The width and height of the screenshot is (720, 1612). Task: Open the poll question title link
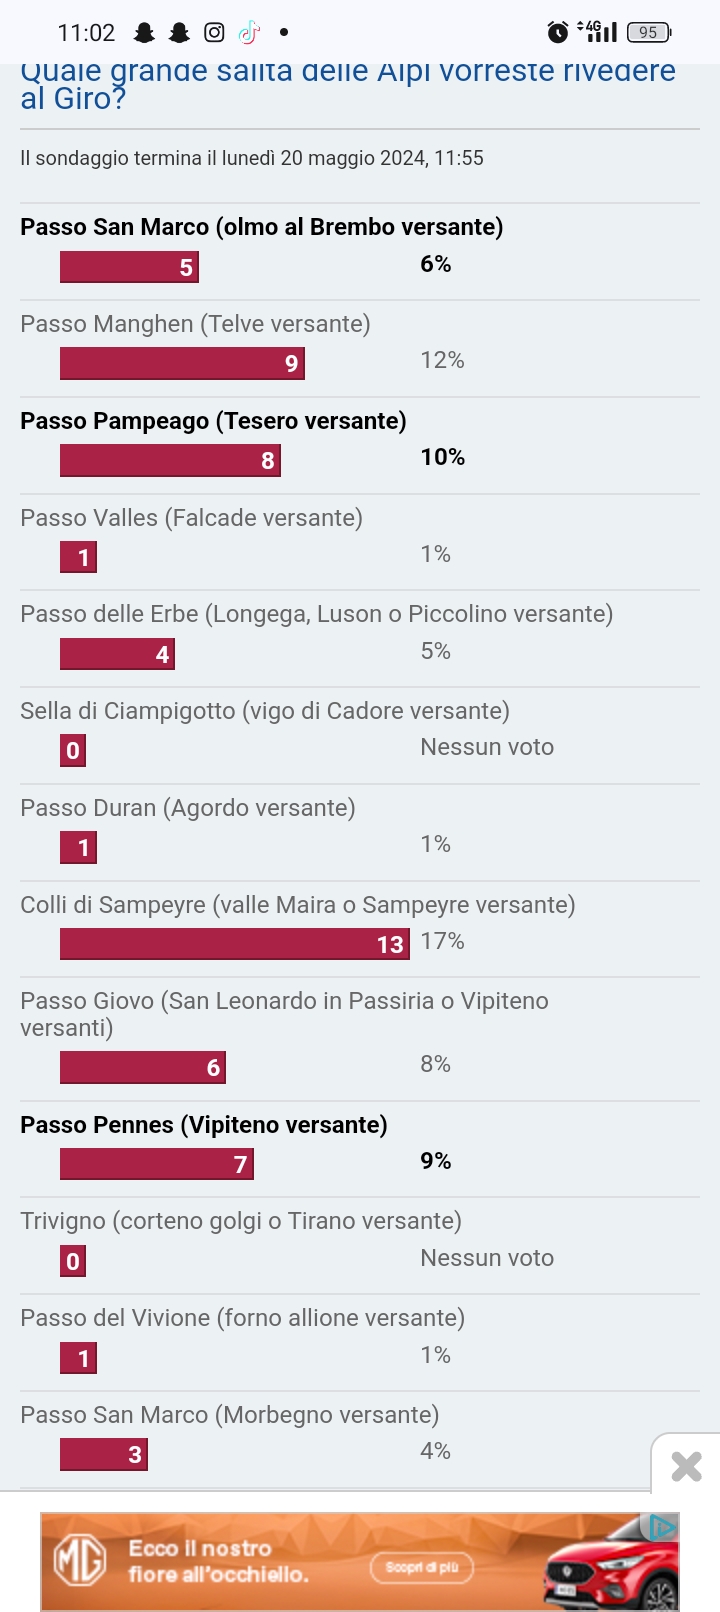coord(347,84)
